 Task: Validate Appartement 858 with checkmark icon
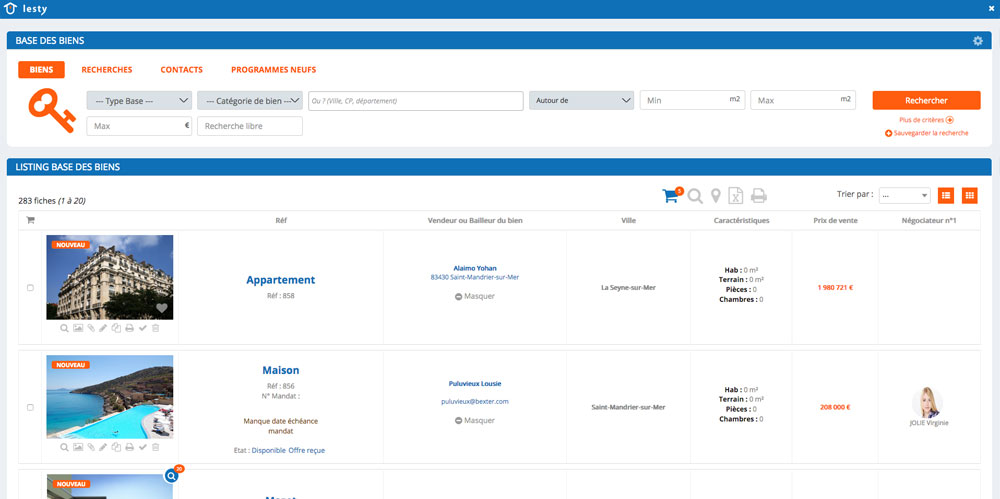click(x=143, y=328)
